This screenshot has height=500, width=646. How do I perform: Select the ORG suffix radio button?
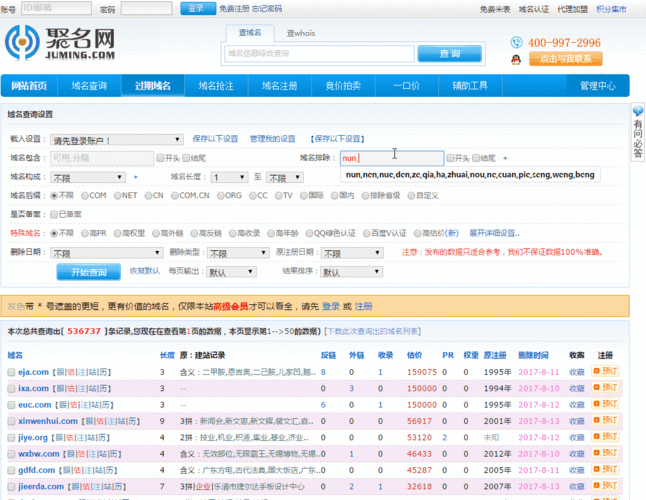tap(221, 196)
